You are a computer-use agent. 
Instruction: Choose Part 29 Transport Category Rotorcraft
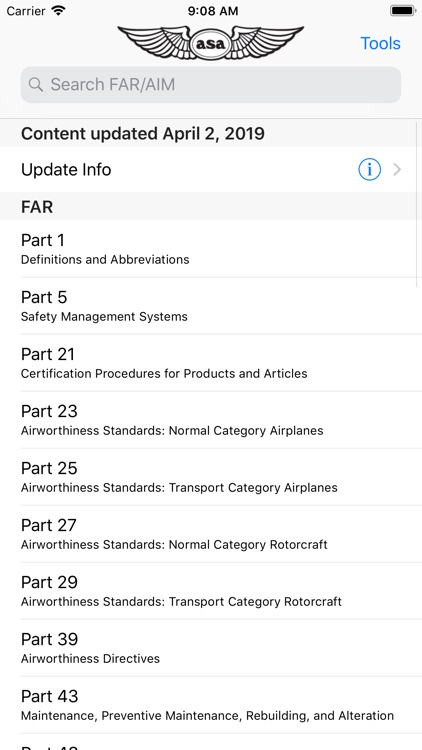click(x=211, y=590)
